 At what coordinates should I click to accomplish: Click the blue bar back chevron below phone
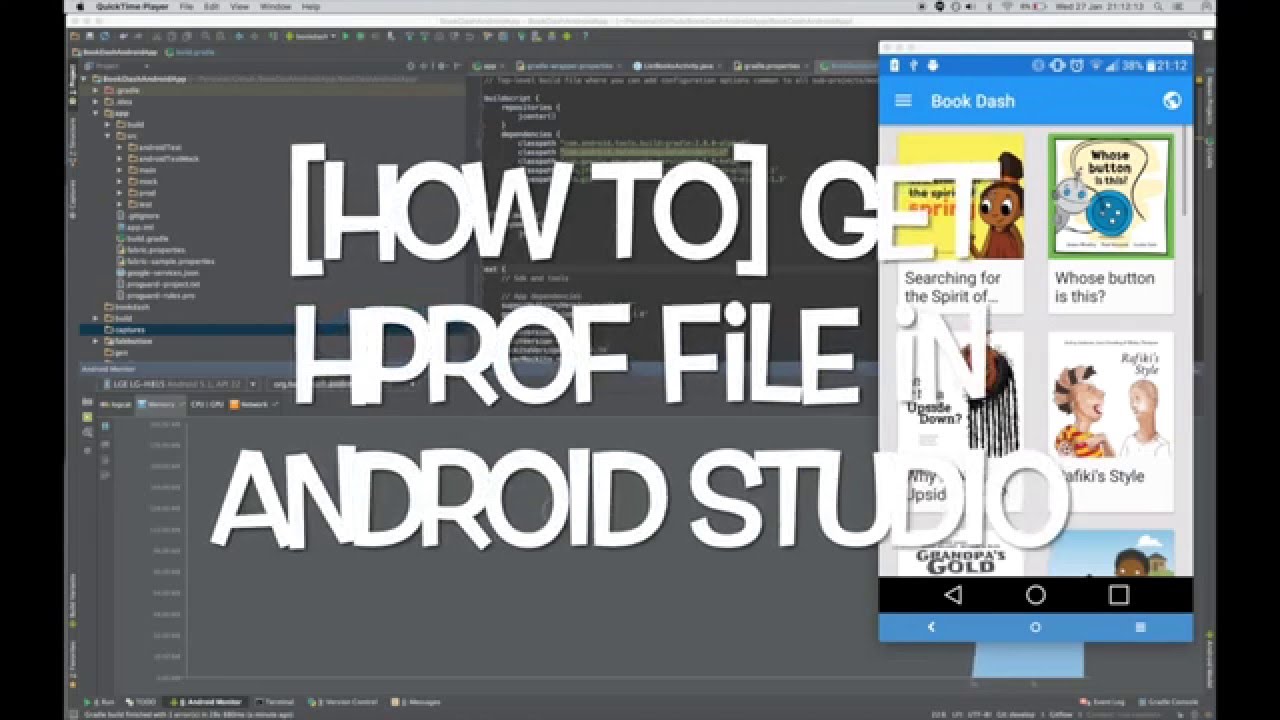pos(931,627)
